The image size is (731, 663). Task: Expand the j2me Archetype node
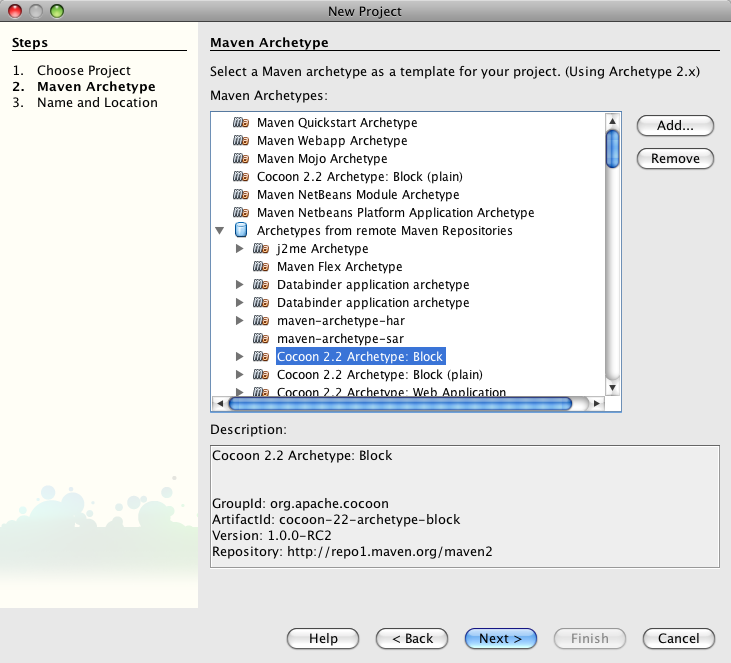(x=239, y=249)
